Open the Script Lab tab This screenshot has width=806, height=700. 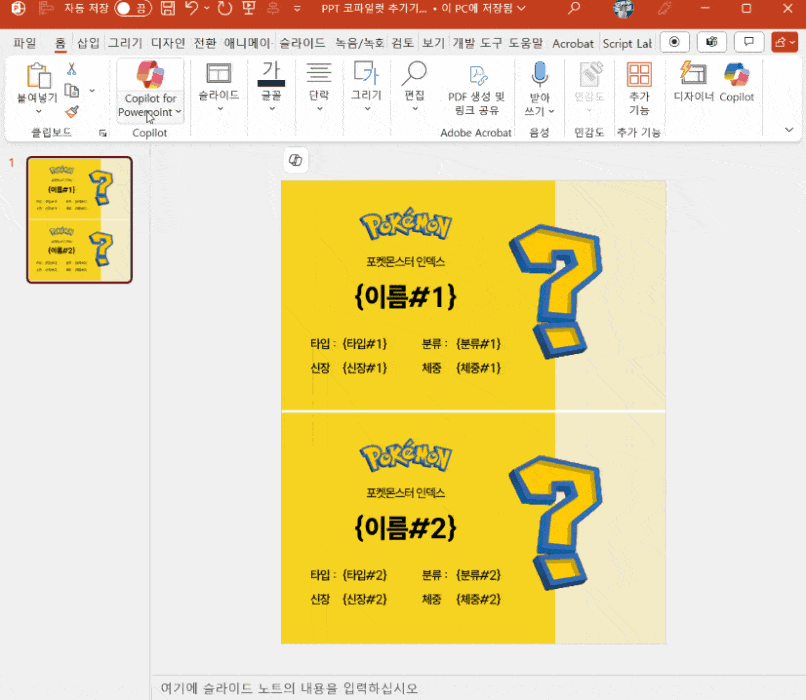pos(627,43)
